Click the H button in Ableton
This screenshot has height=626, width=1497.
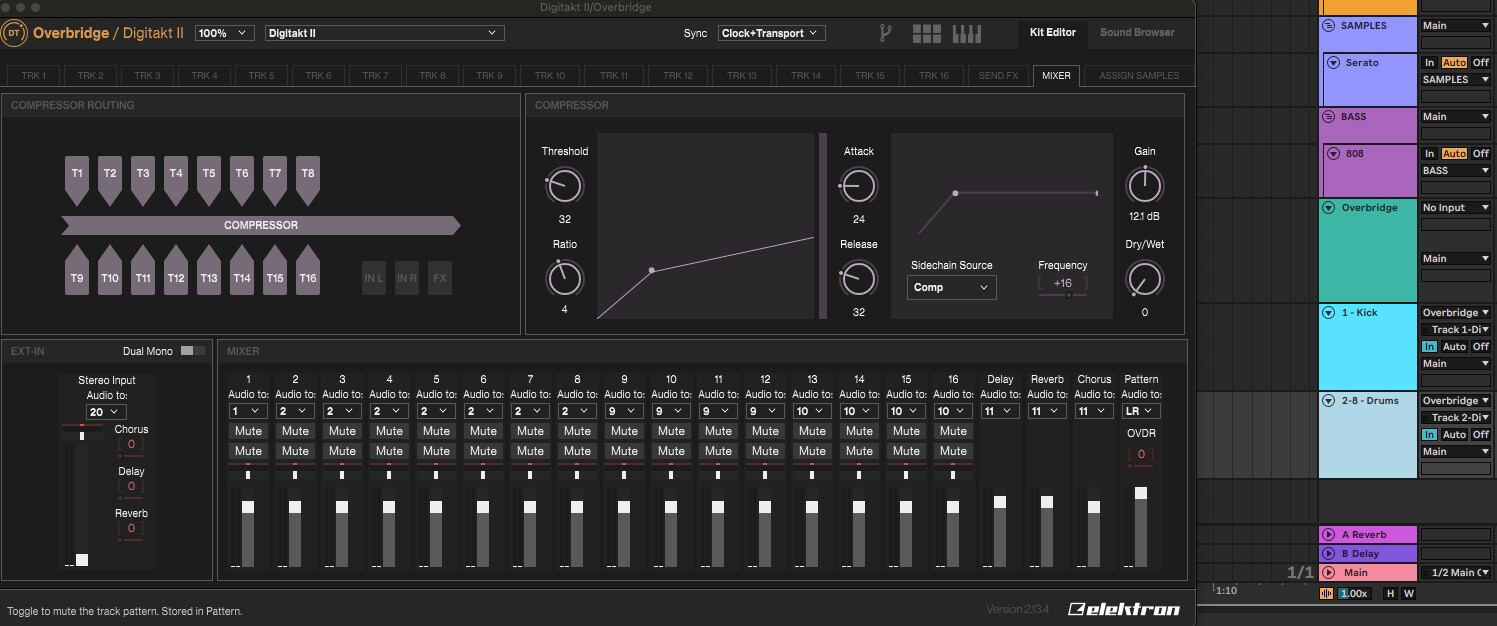1390,593
